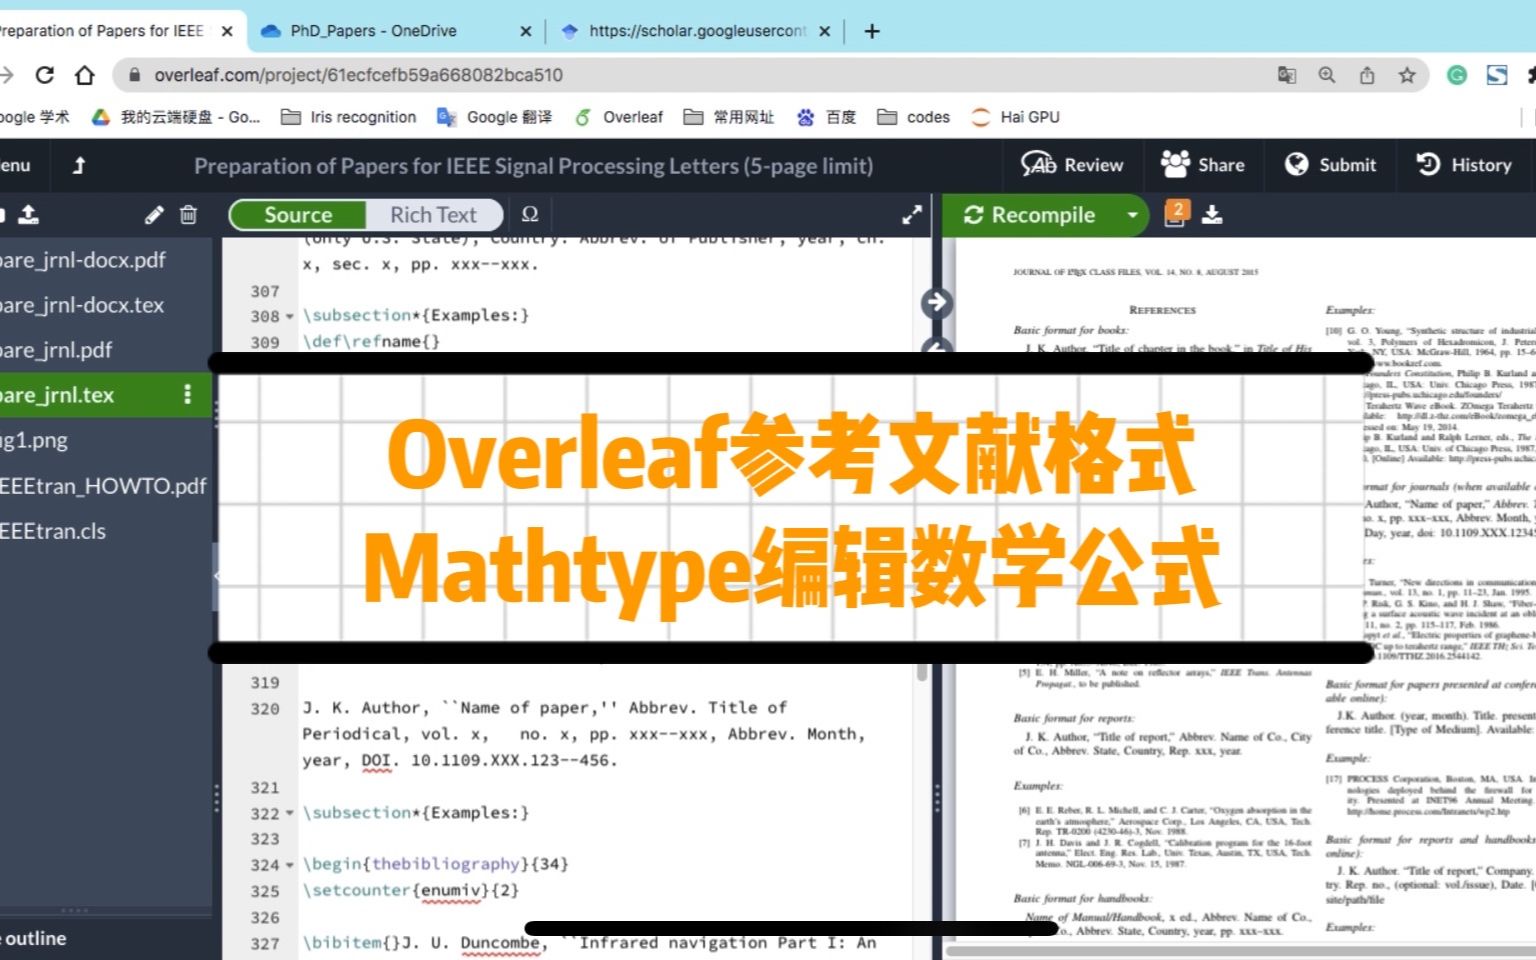Open the codes bookmark folder
The width and height of the screenshot is (1536, 960).
click(914, 117)
